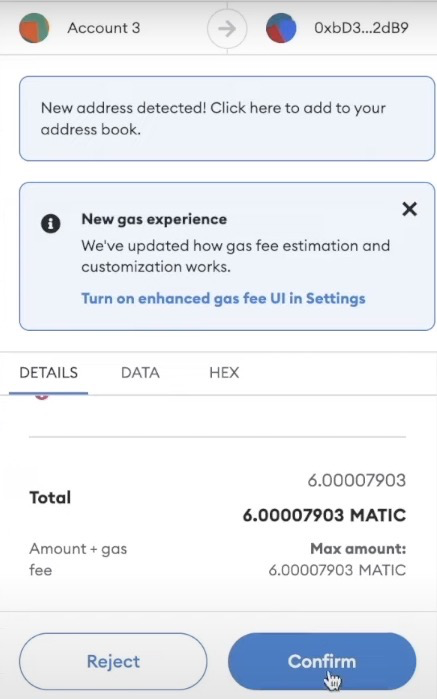437x699 pixels.
Task: Click the Account 3 sender name
Action: pos(103,28)
